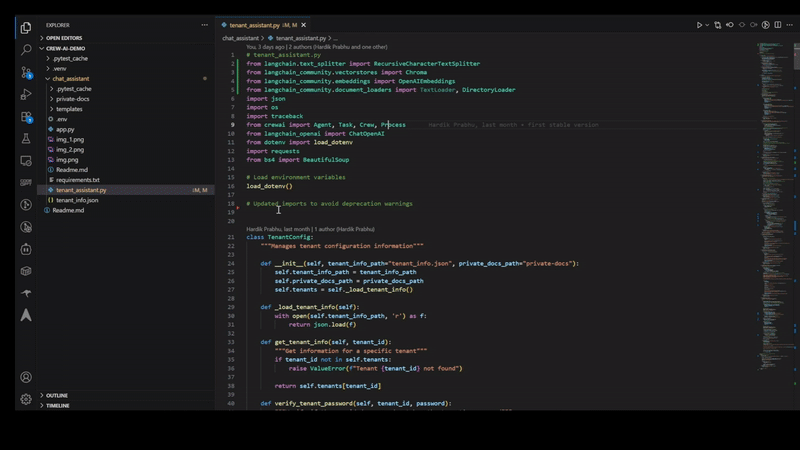Open the robot-face chat activity icon
This screenshot has height=450, width=800.
(x=26, y=249)
